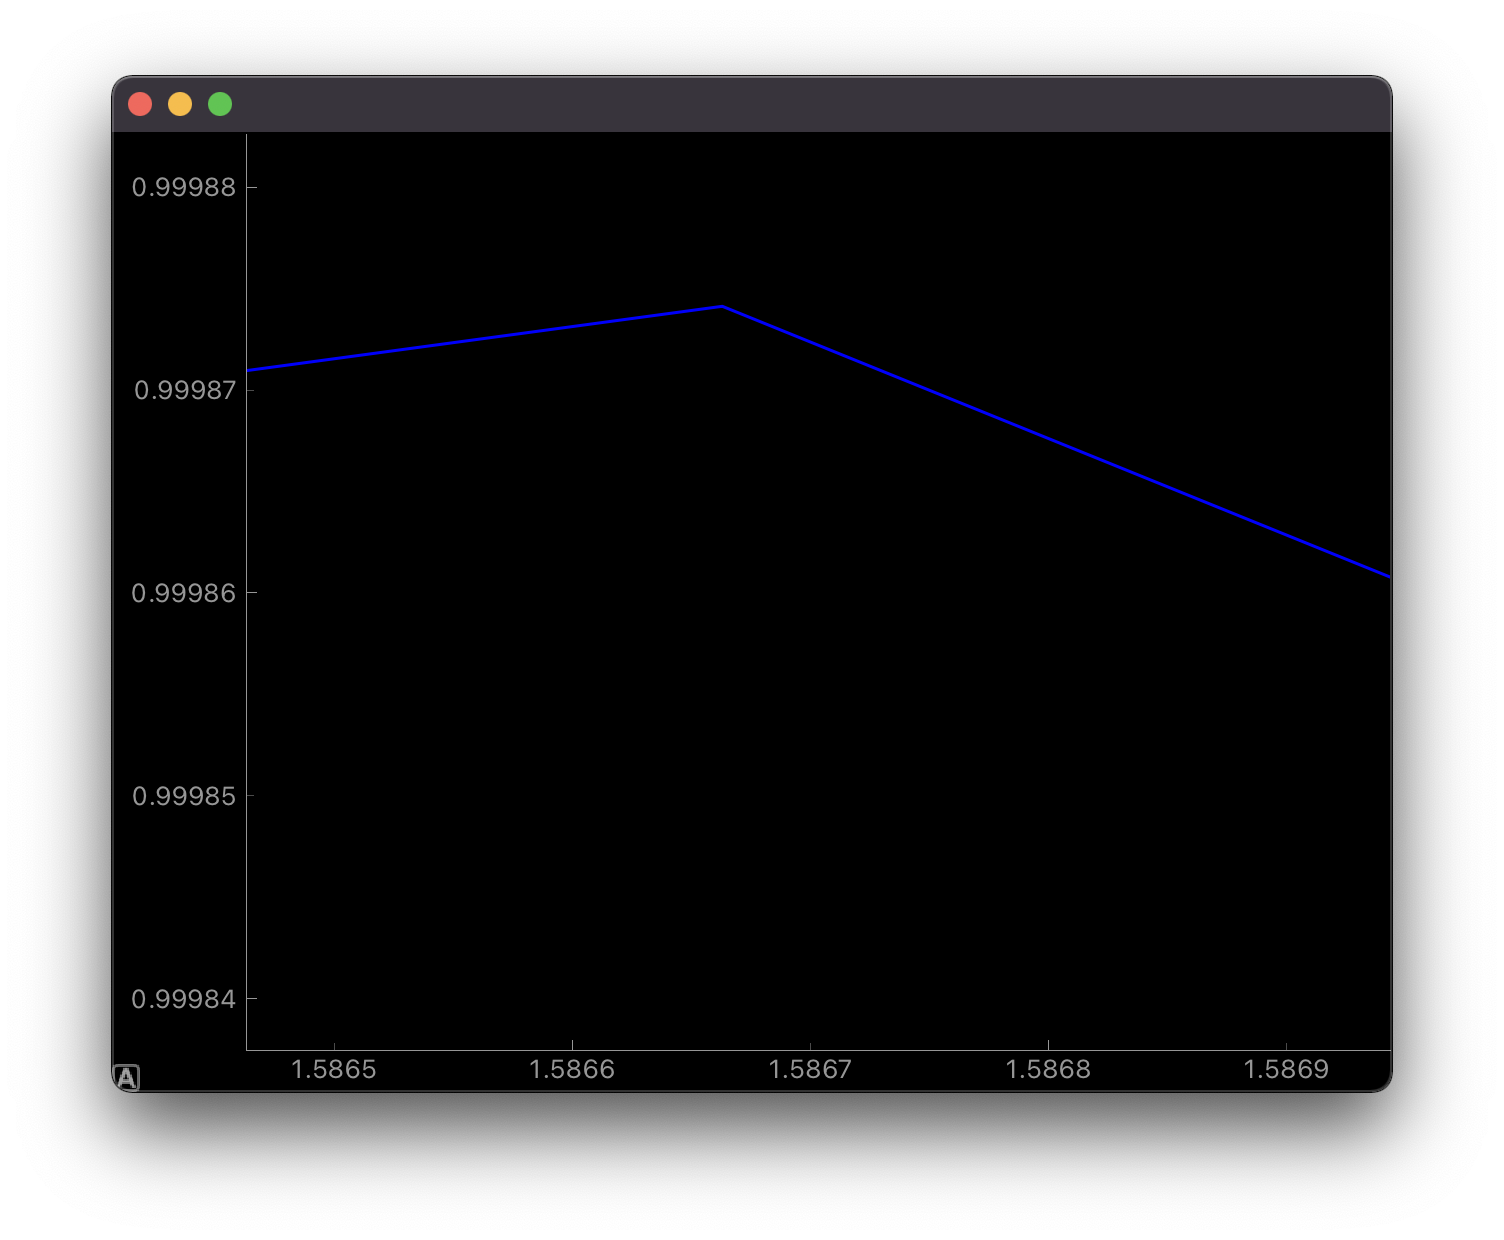Click the tick mark beside 0.99987
The height and width of the screenshot is (1240, 1504).
253,390
